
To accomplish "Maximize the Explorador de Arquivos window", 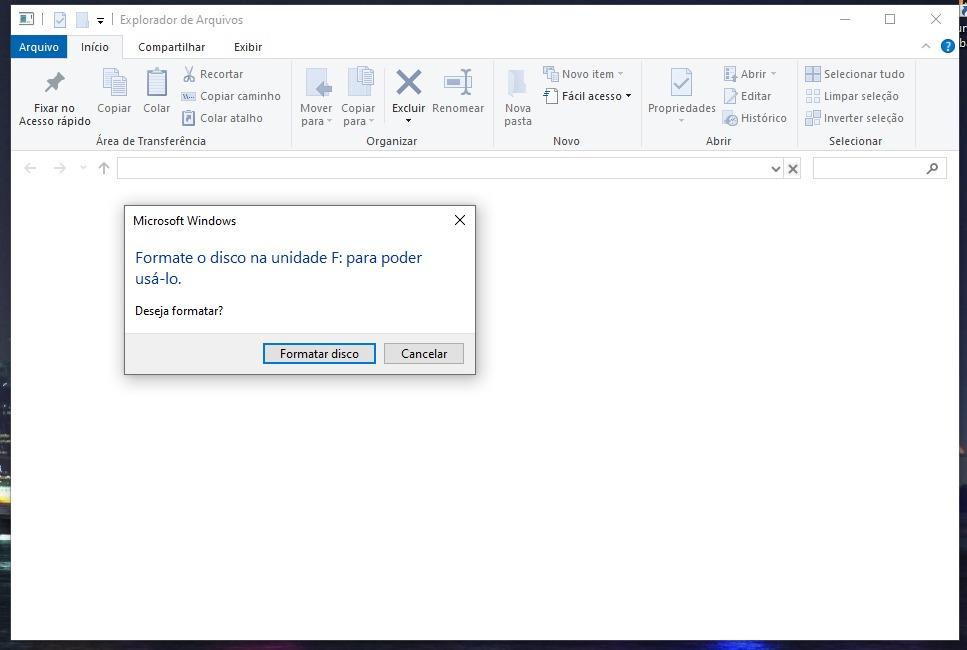I will coord(890,20).
